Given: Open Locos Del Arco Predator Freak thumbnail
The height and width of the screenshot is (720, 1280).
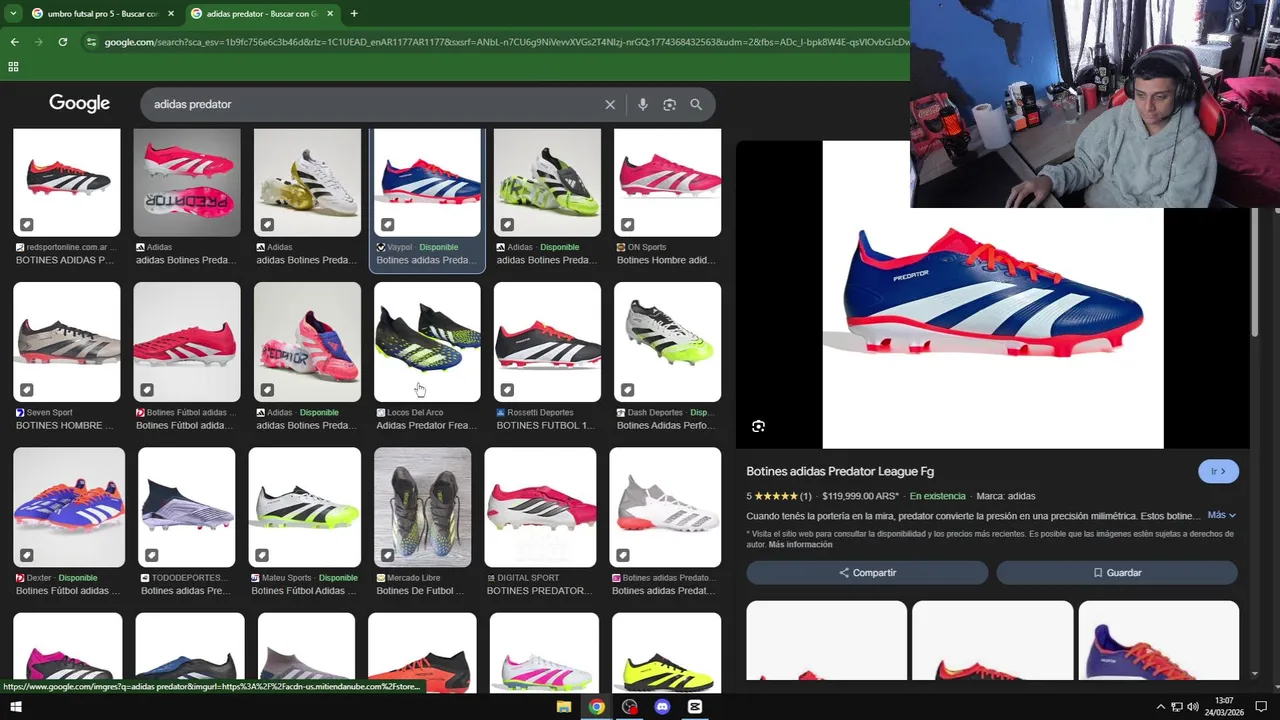Looking at the screenshot, I should pos(427,342).
